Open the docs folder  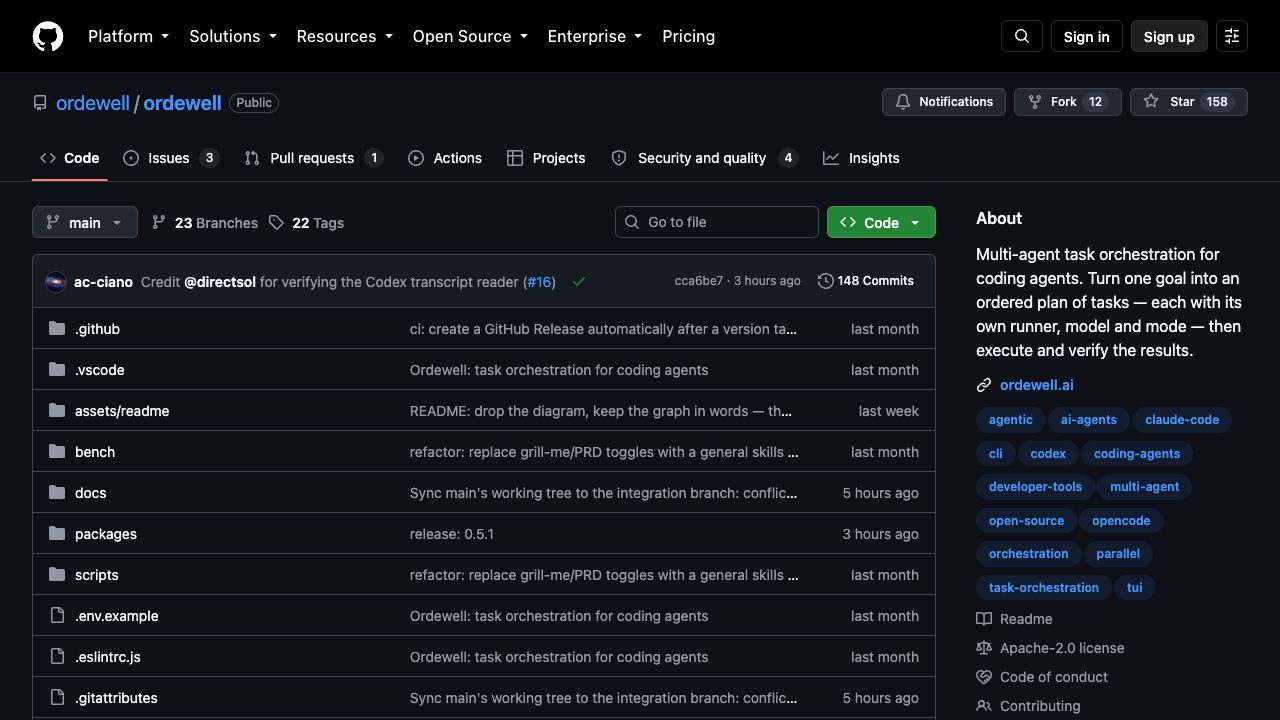click(91, 493)
